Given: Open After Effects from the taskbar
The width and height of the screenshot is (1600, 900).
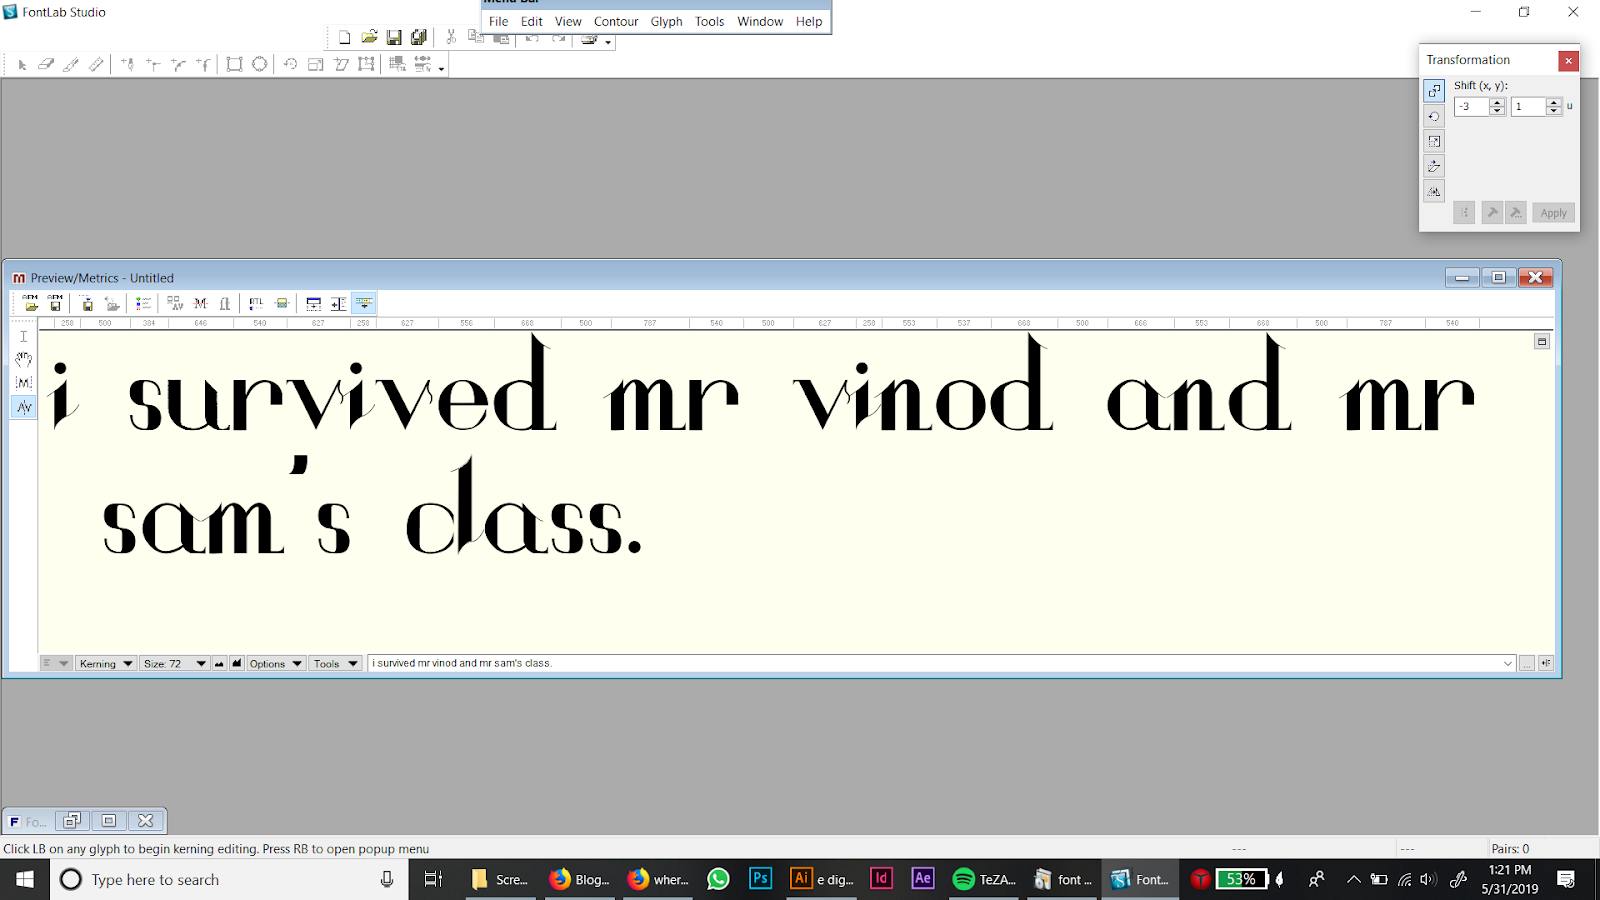Looking at the screenshot, I should 922,879.
